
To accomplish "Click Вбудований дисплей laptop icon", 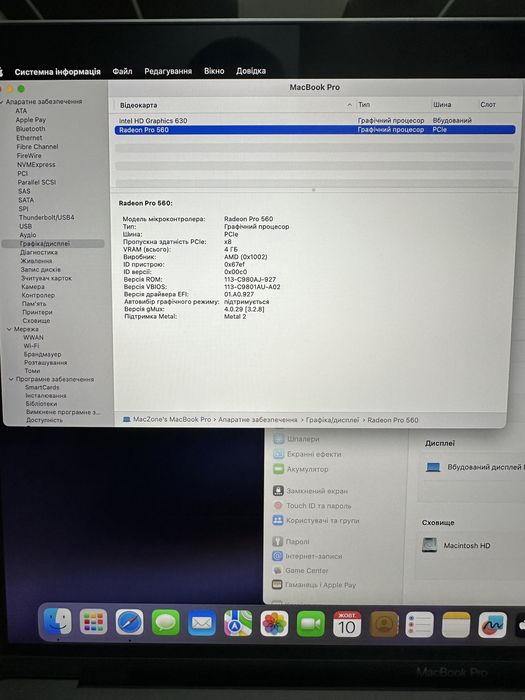I will (x=433, y=467).
